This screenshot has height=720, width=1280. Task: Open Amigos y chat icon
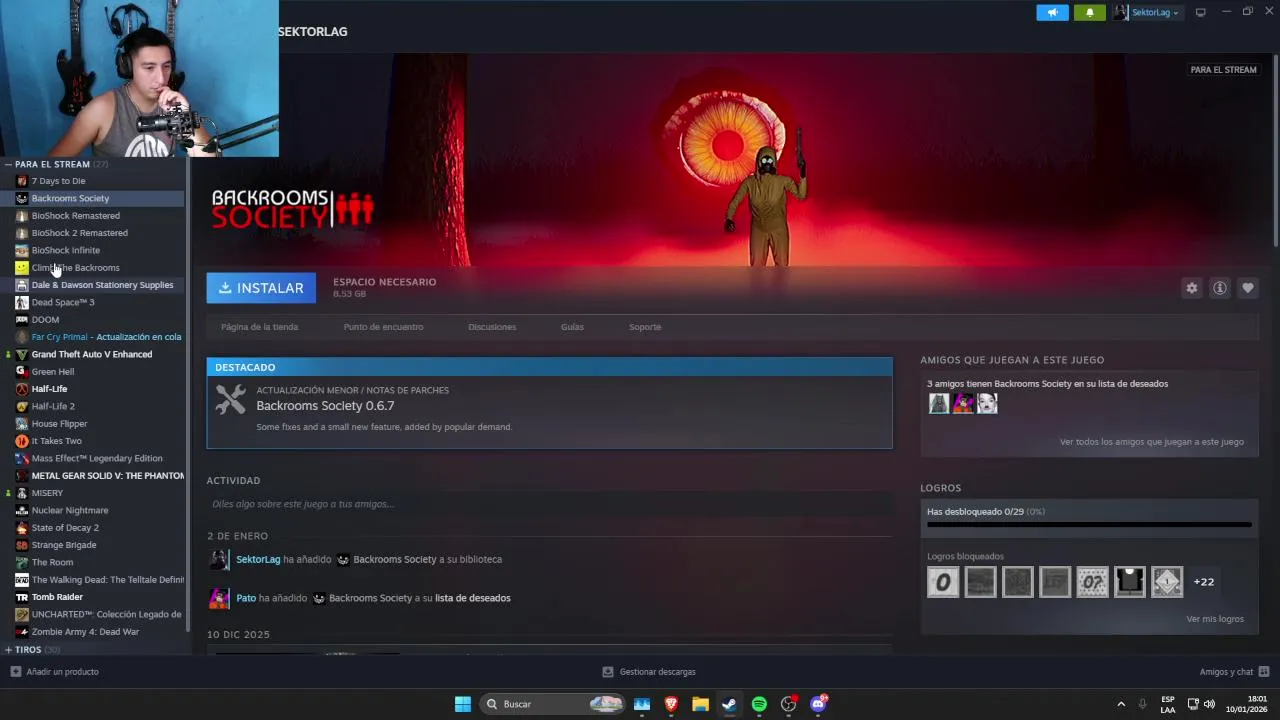point(1264,672)
